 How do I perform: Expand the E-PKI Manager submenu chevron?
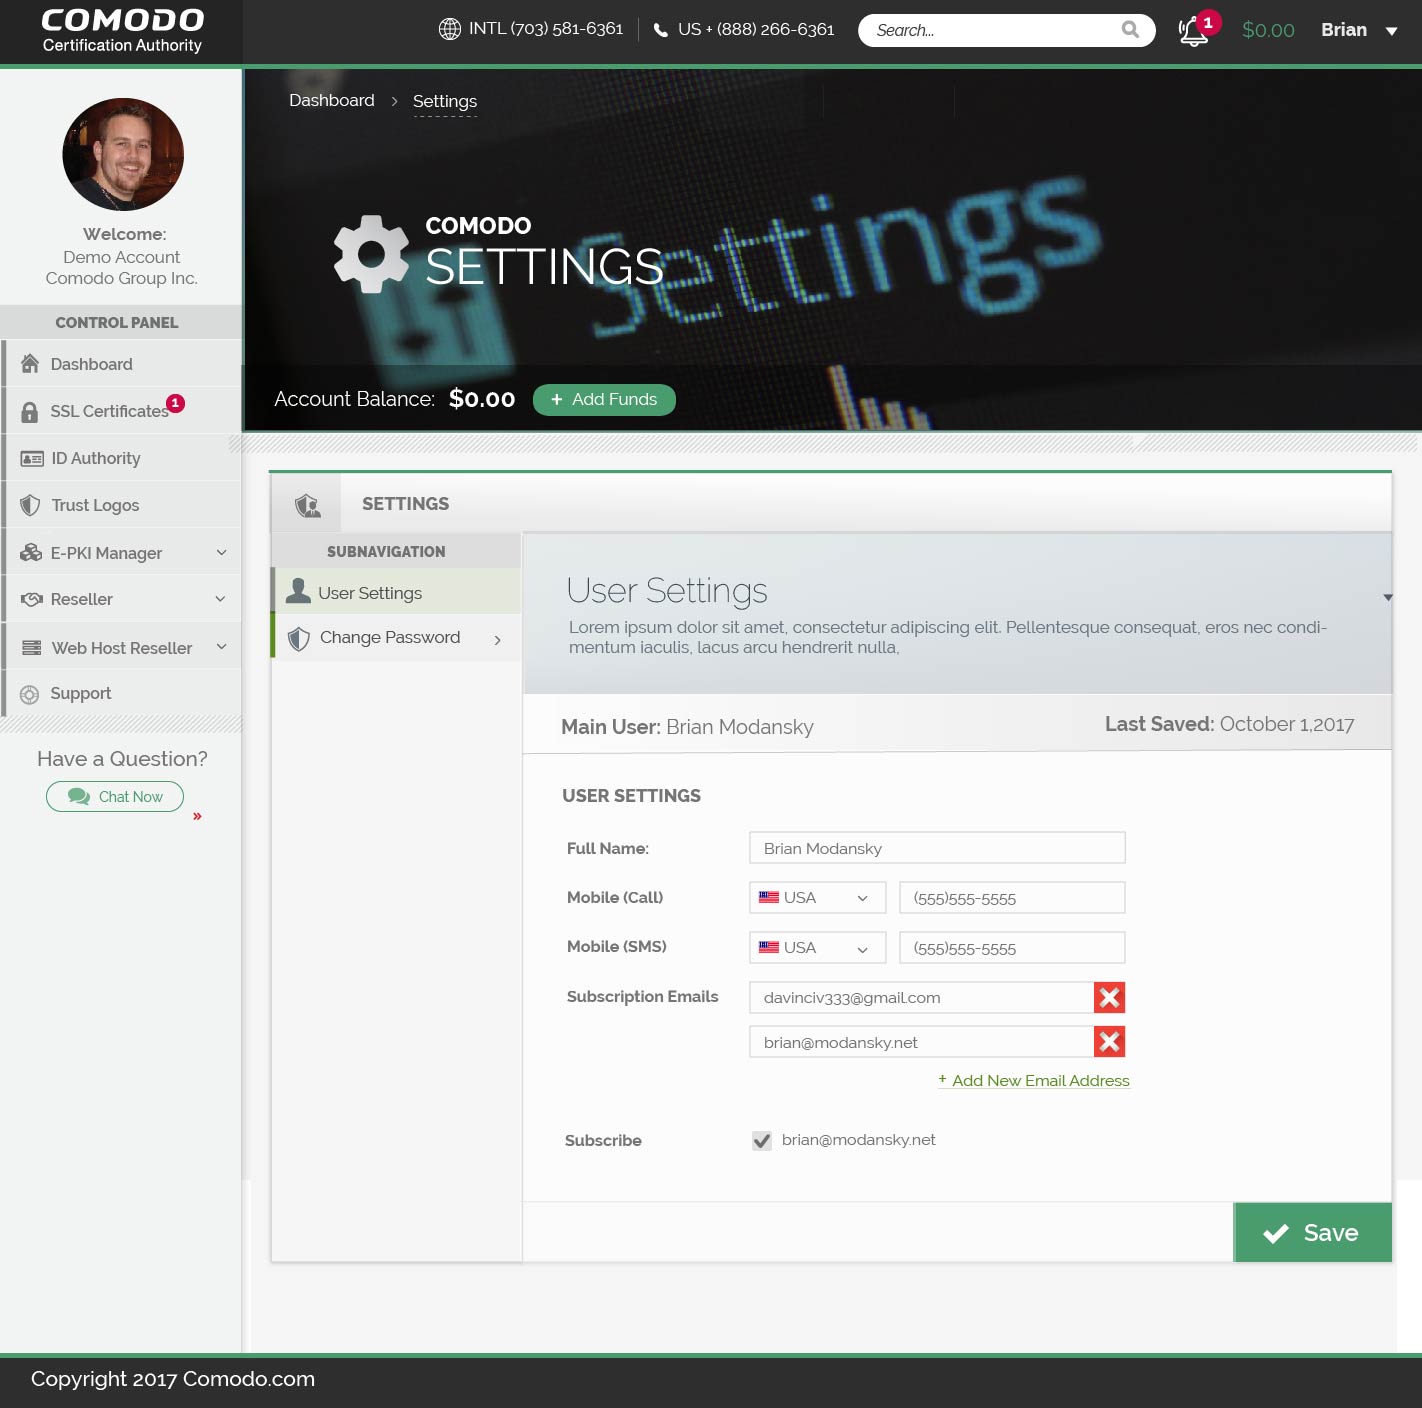click(221, 552)
